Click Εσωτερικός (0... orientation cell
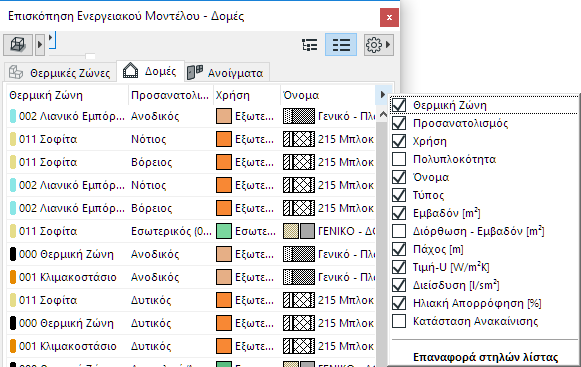The image size is (581, 367). click(171, 231)
